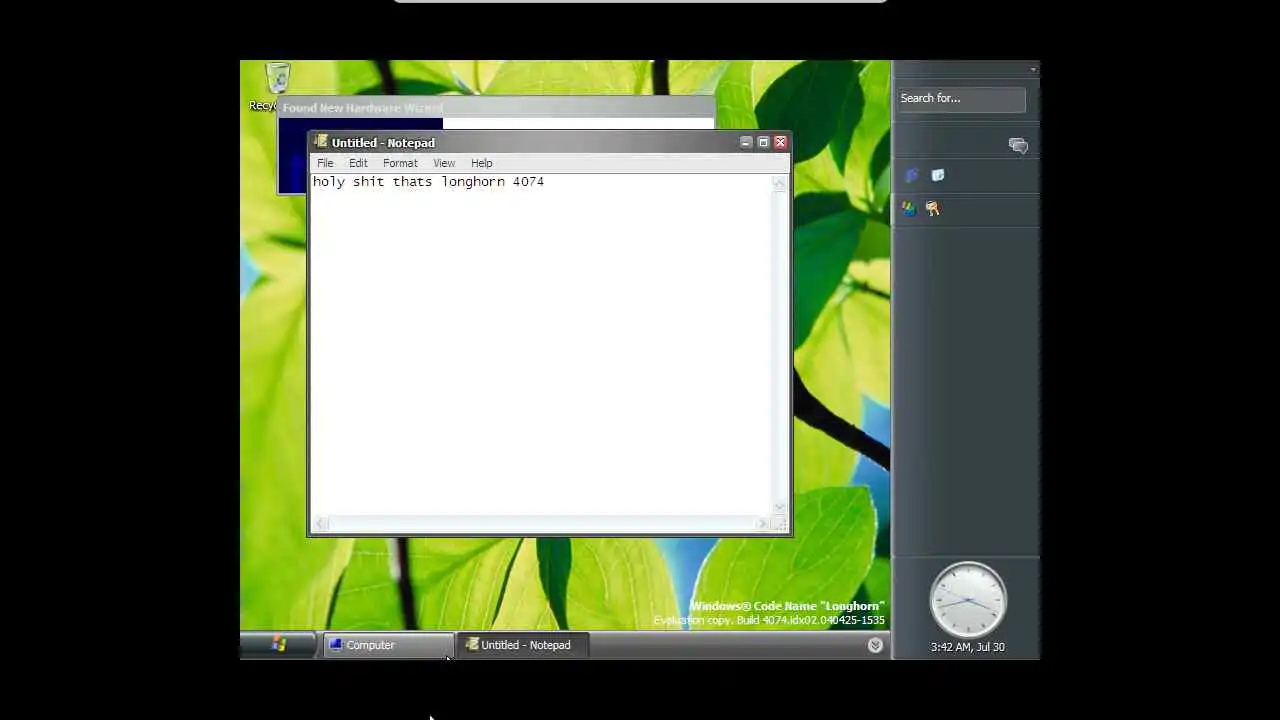Click the sidebar Search for field
This screenshot has width=1280, height=720.
pyautogui.click(x=961, y=98)
